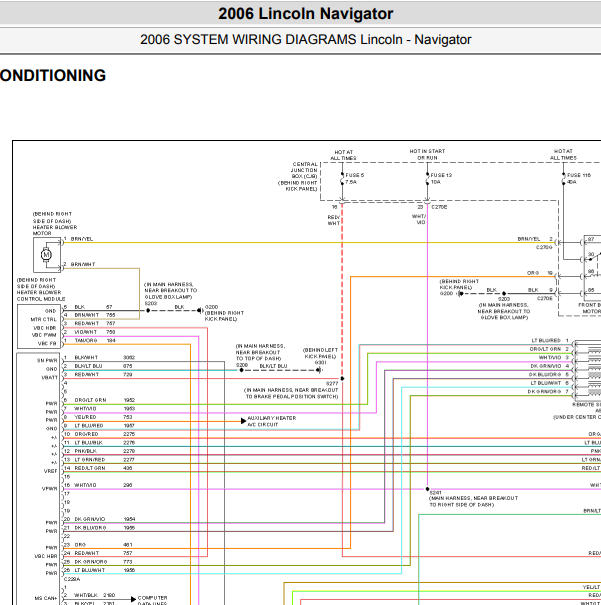Click the VBC PWM terminal label

coord(44,335)
